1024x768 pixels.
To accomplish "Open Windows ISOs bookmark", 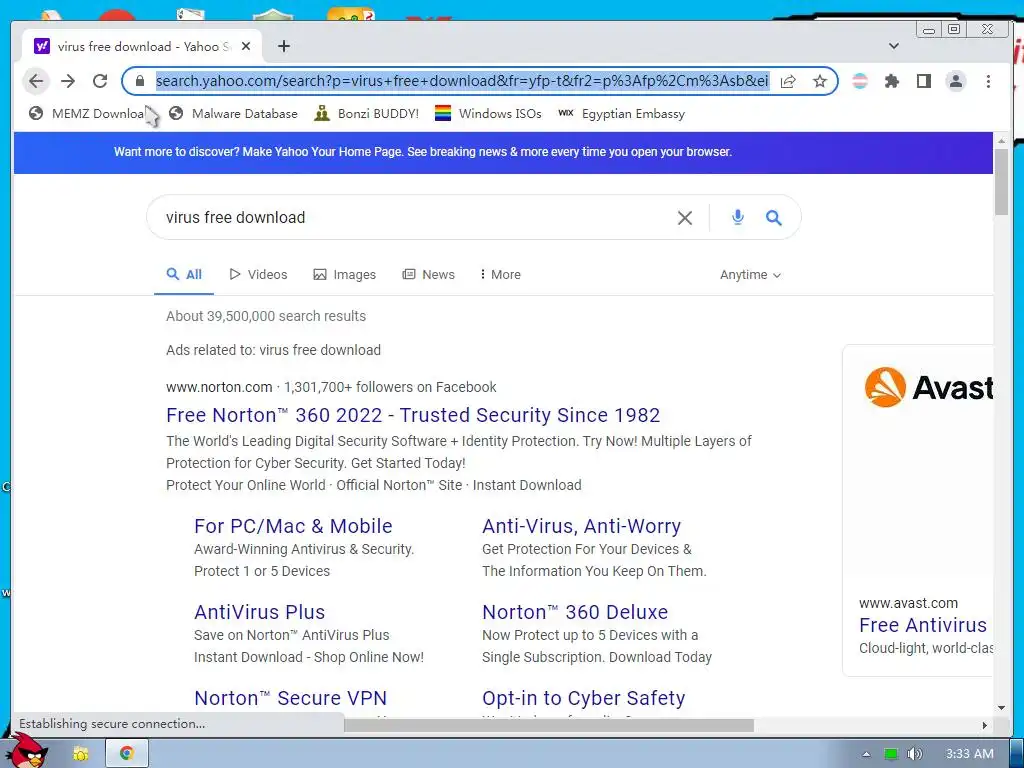I will [x=488, y=114].
